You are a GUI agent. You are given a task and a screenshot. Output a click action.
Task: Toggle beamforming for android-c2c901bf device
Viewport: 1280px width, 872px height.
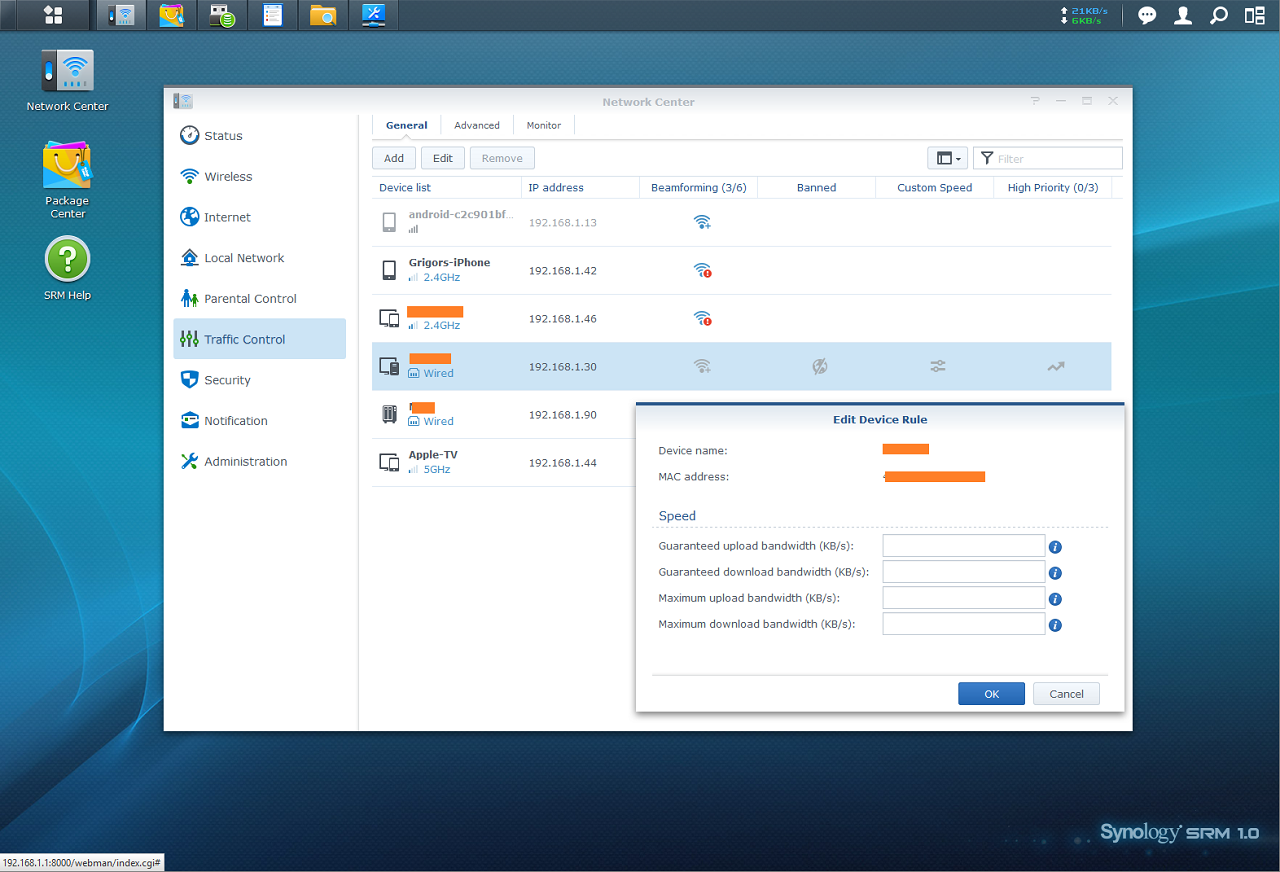tap(702, 222)
